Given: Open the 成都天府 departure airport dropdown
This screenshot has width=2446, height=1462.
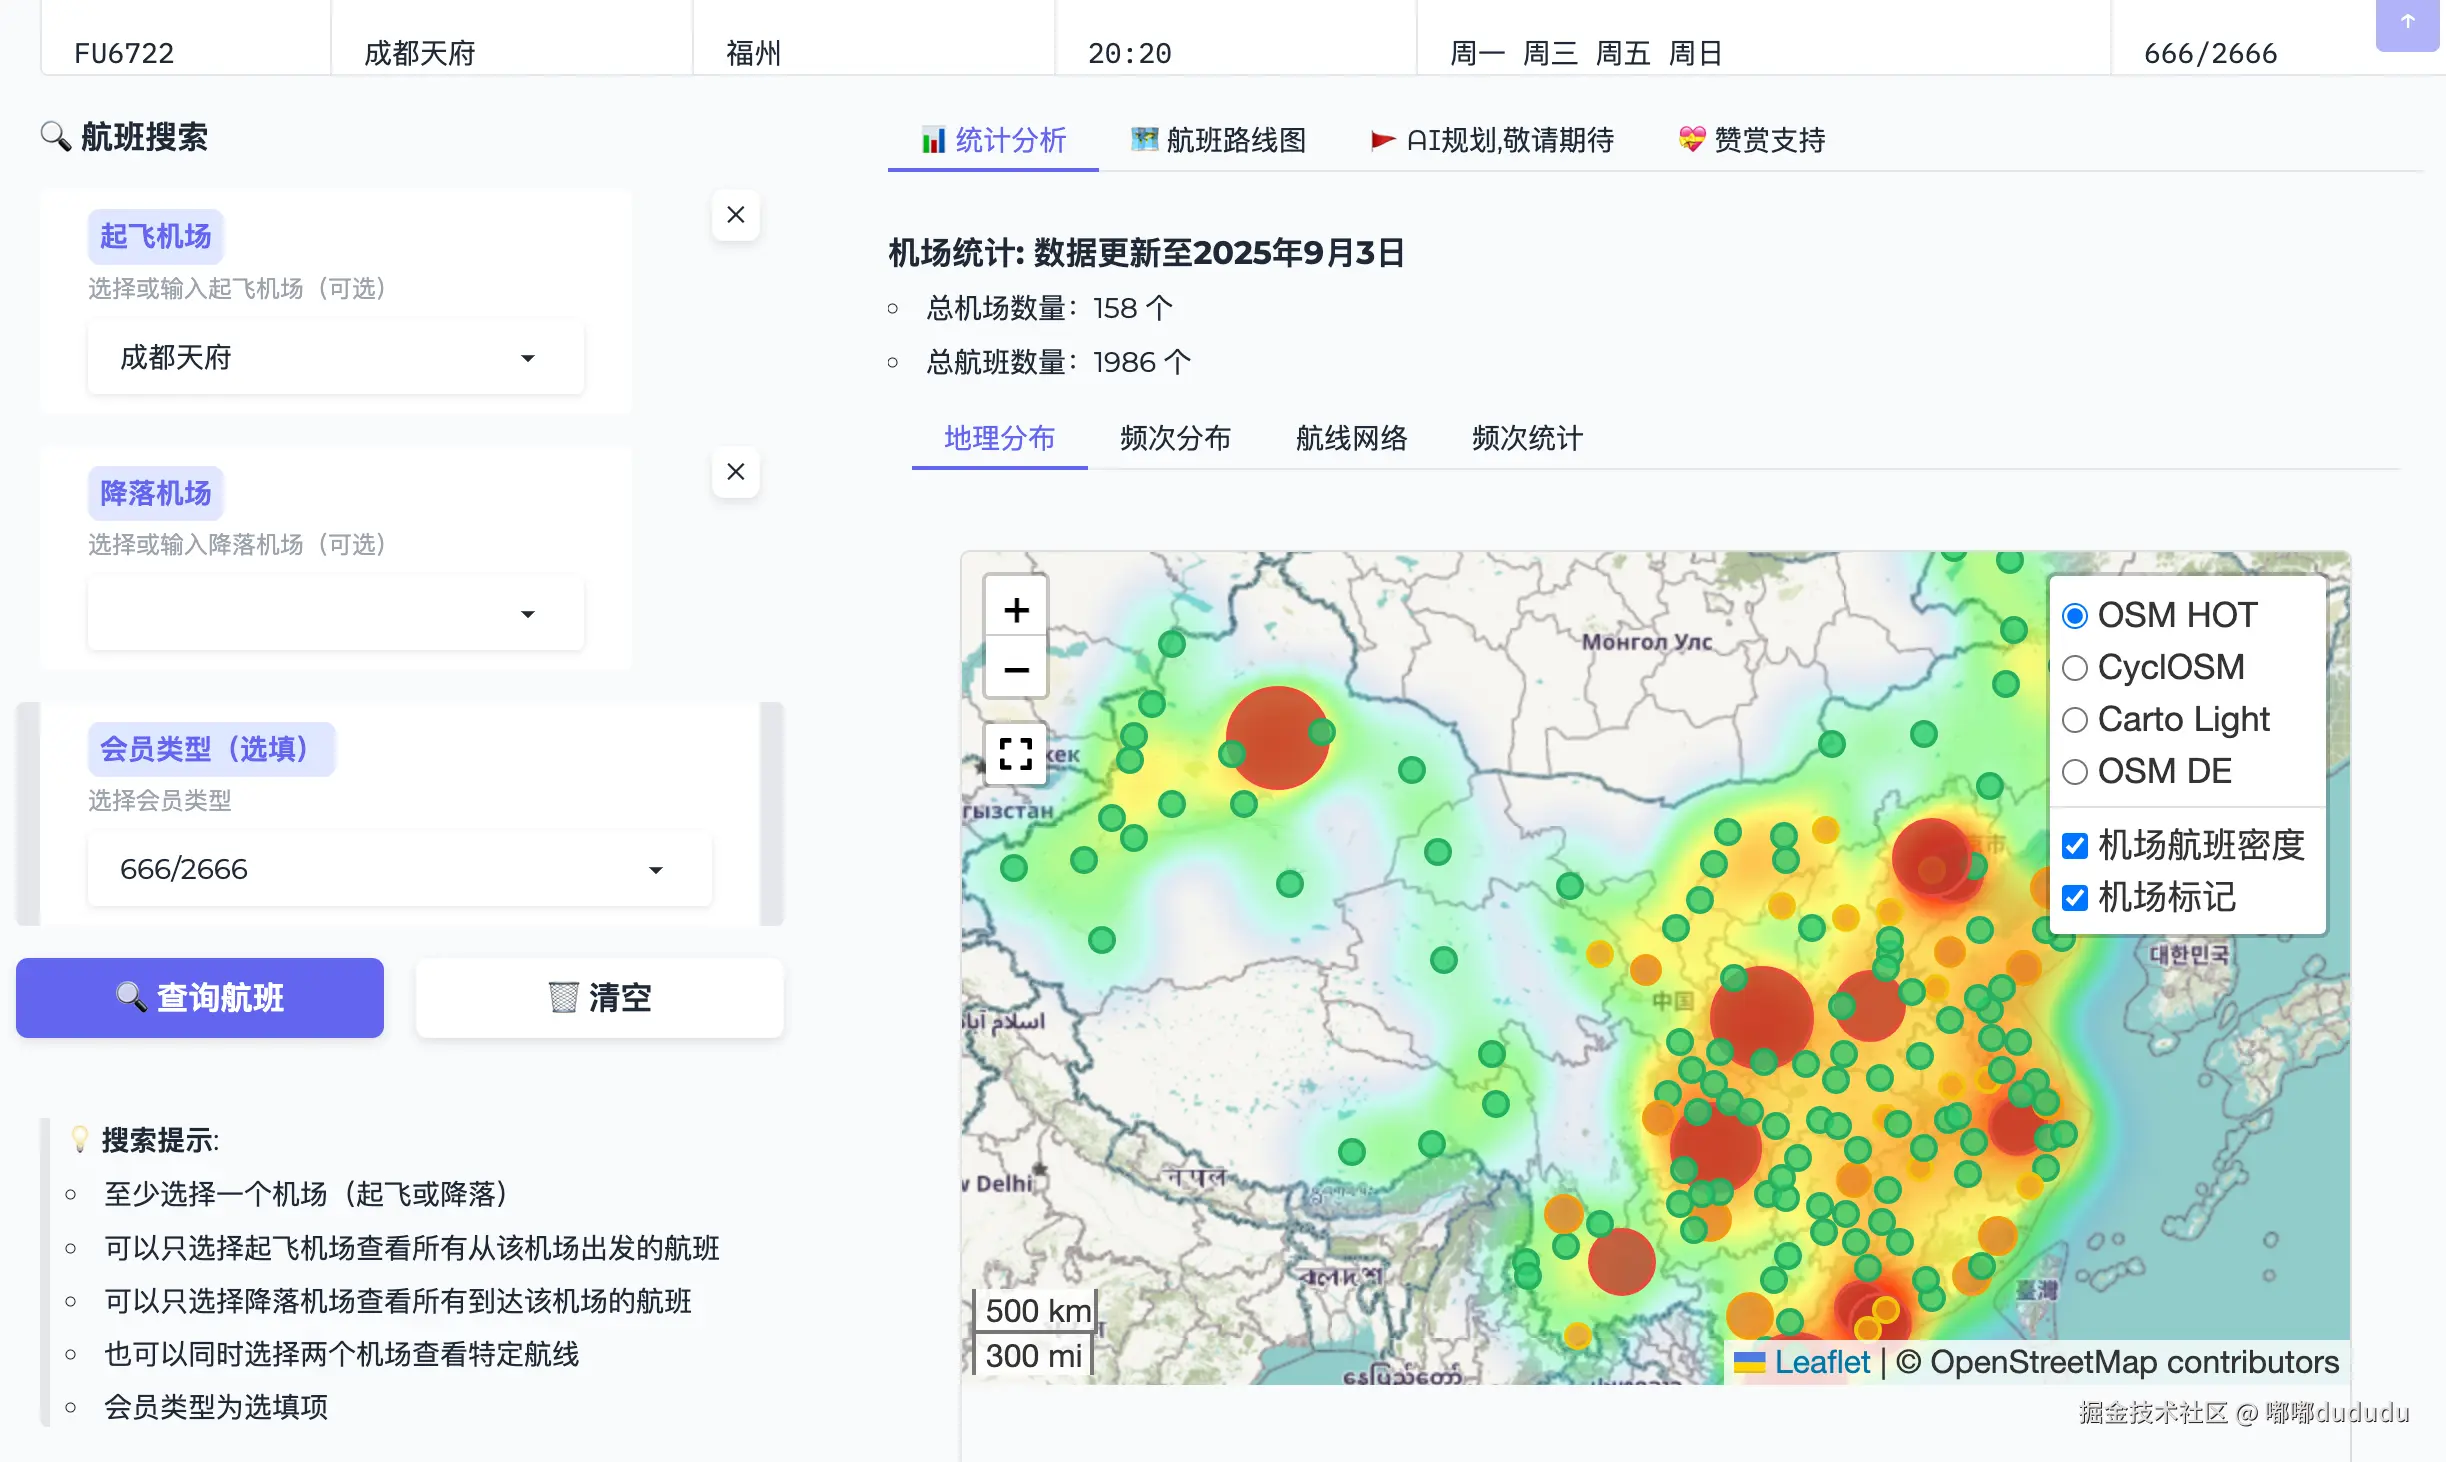Looking at the screenshot, I should (336, 358).
